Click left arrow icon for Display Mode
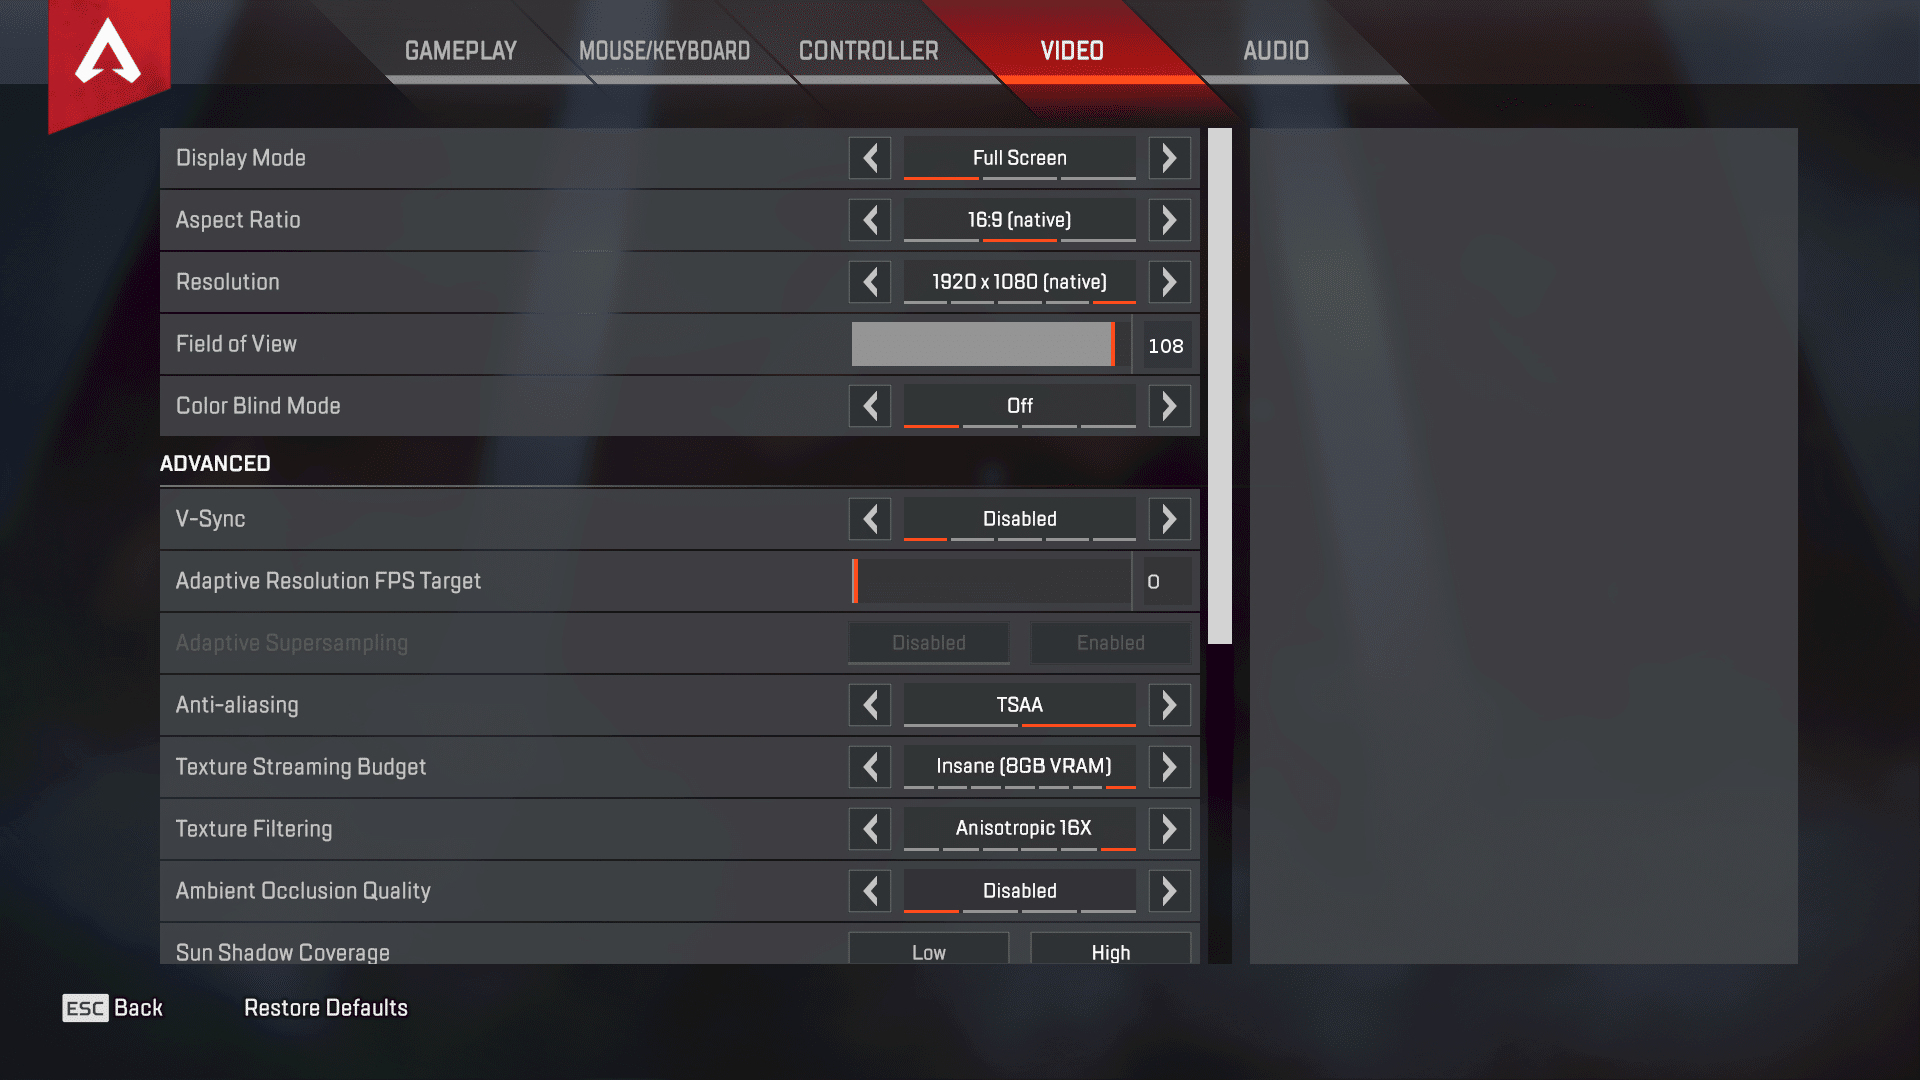 (x=870, y=157)
